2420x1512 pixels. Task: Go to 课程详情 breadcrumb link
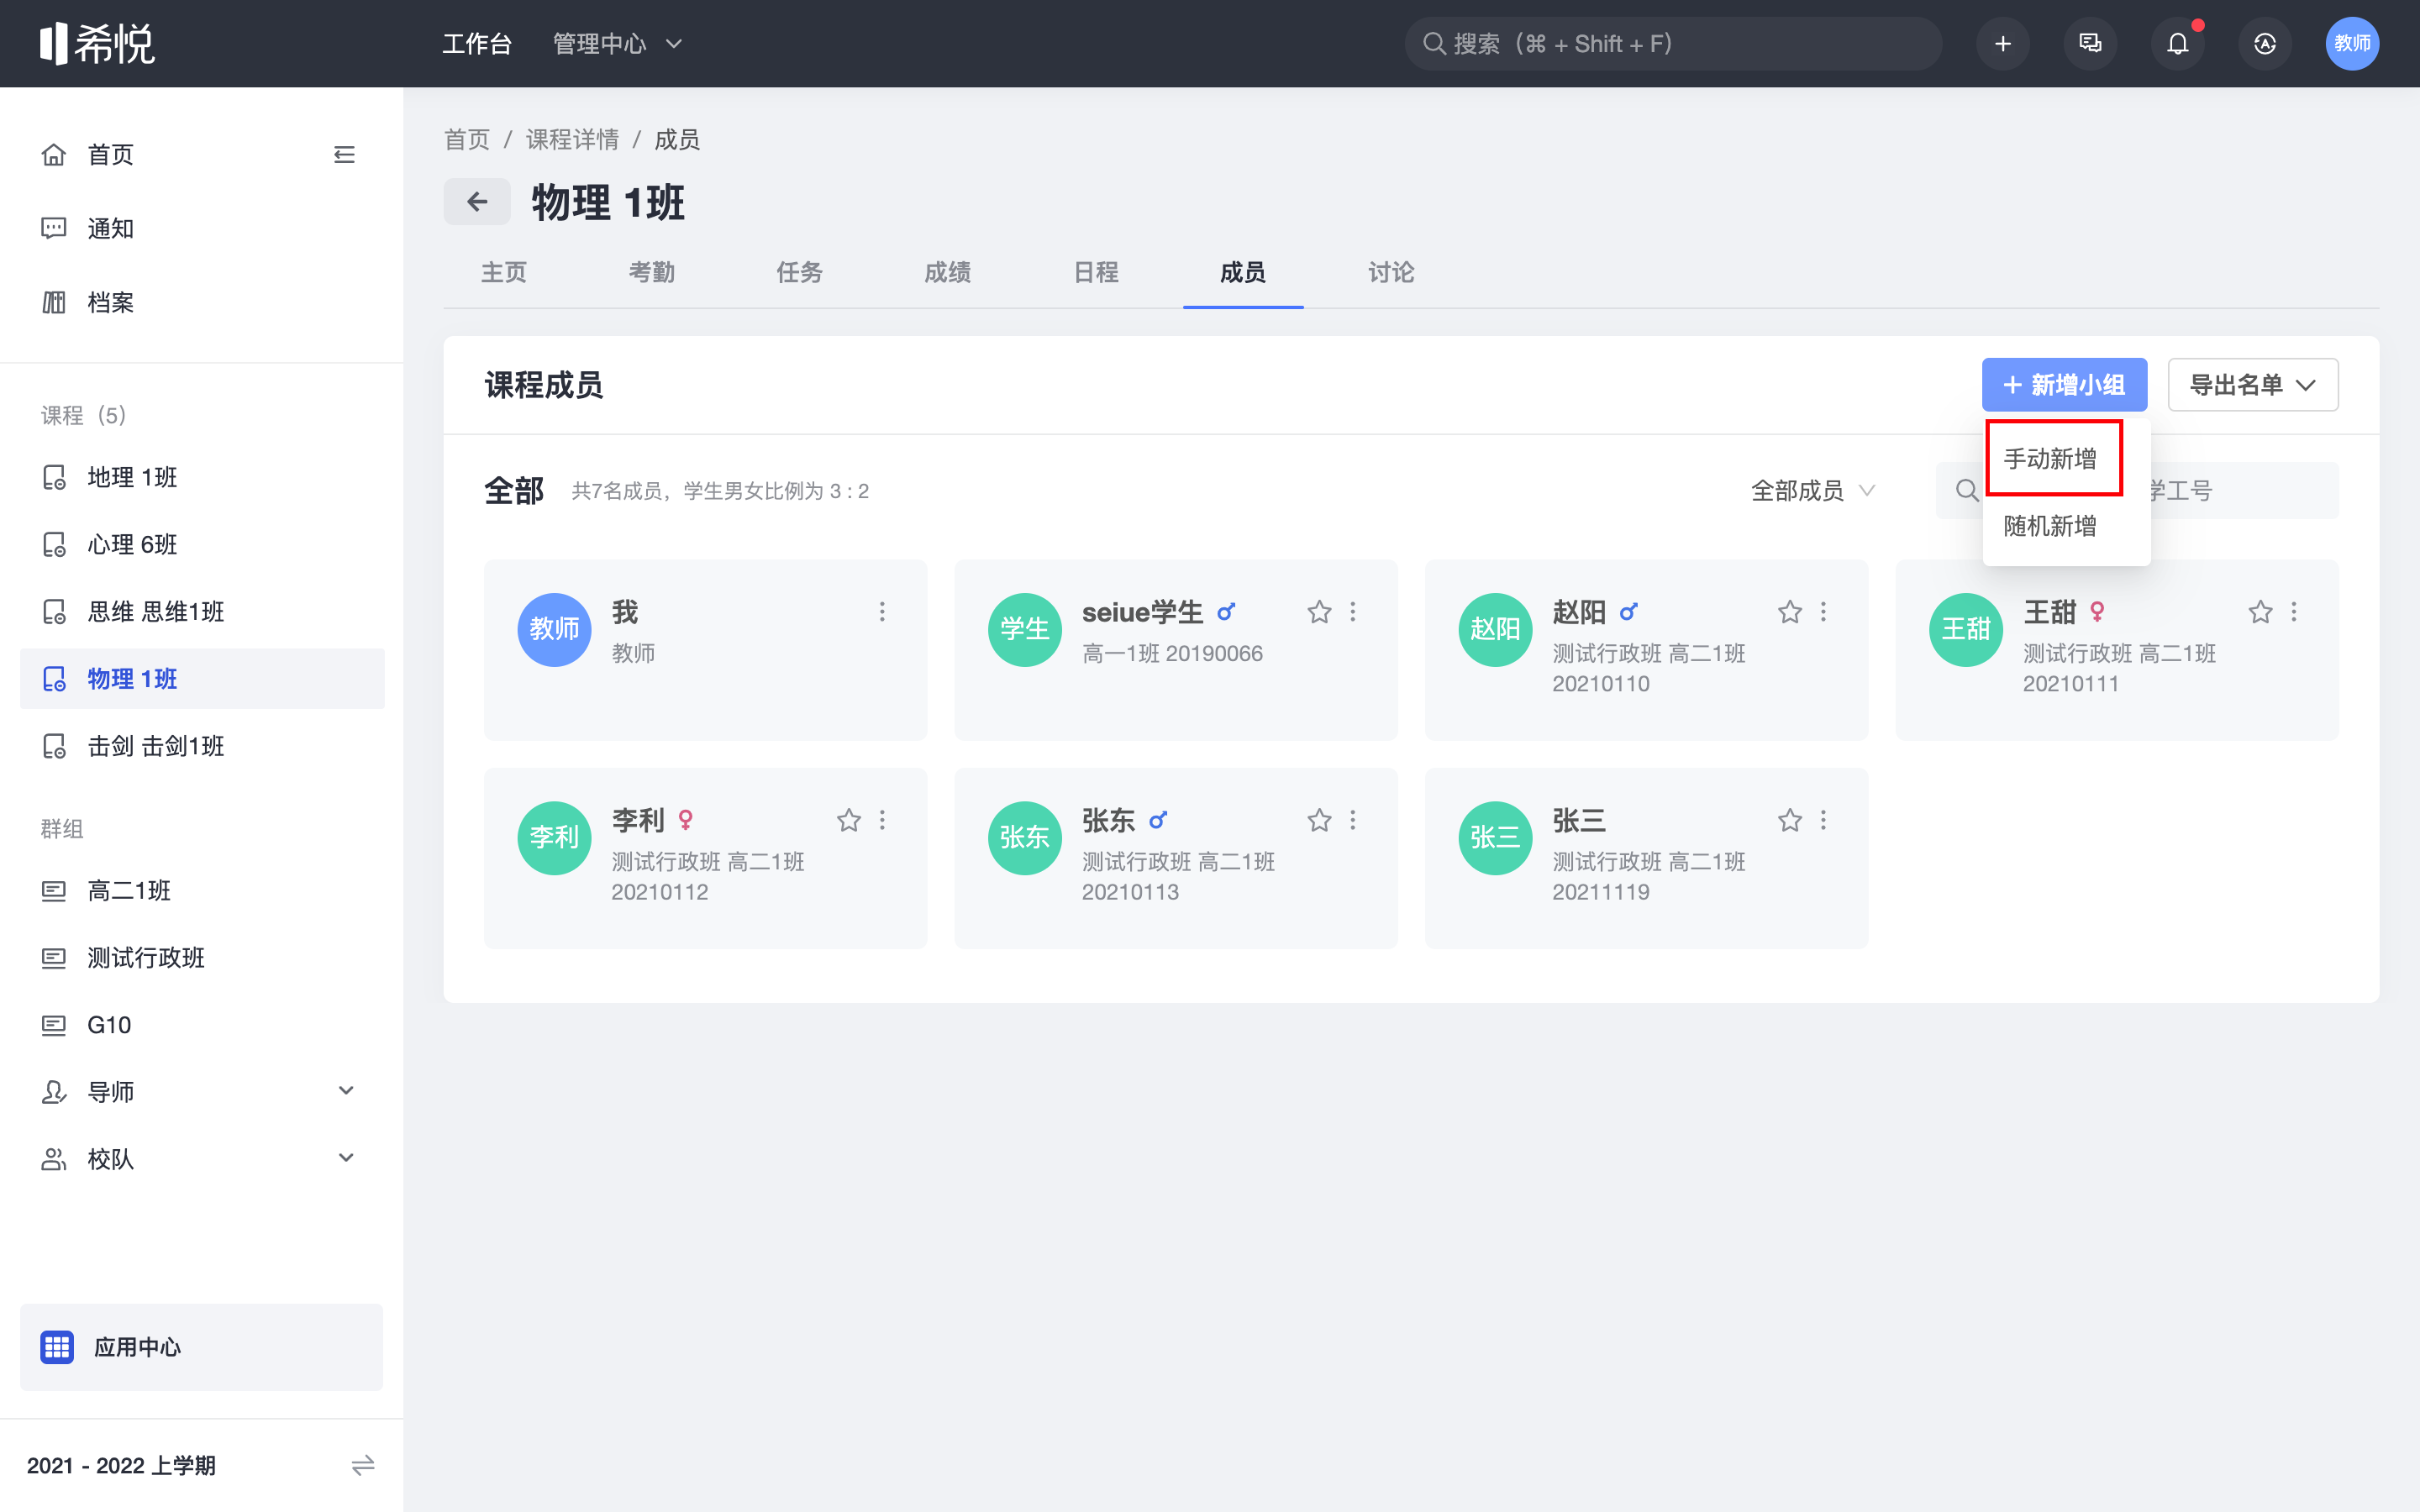tap(573, 140)
